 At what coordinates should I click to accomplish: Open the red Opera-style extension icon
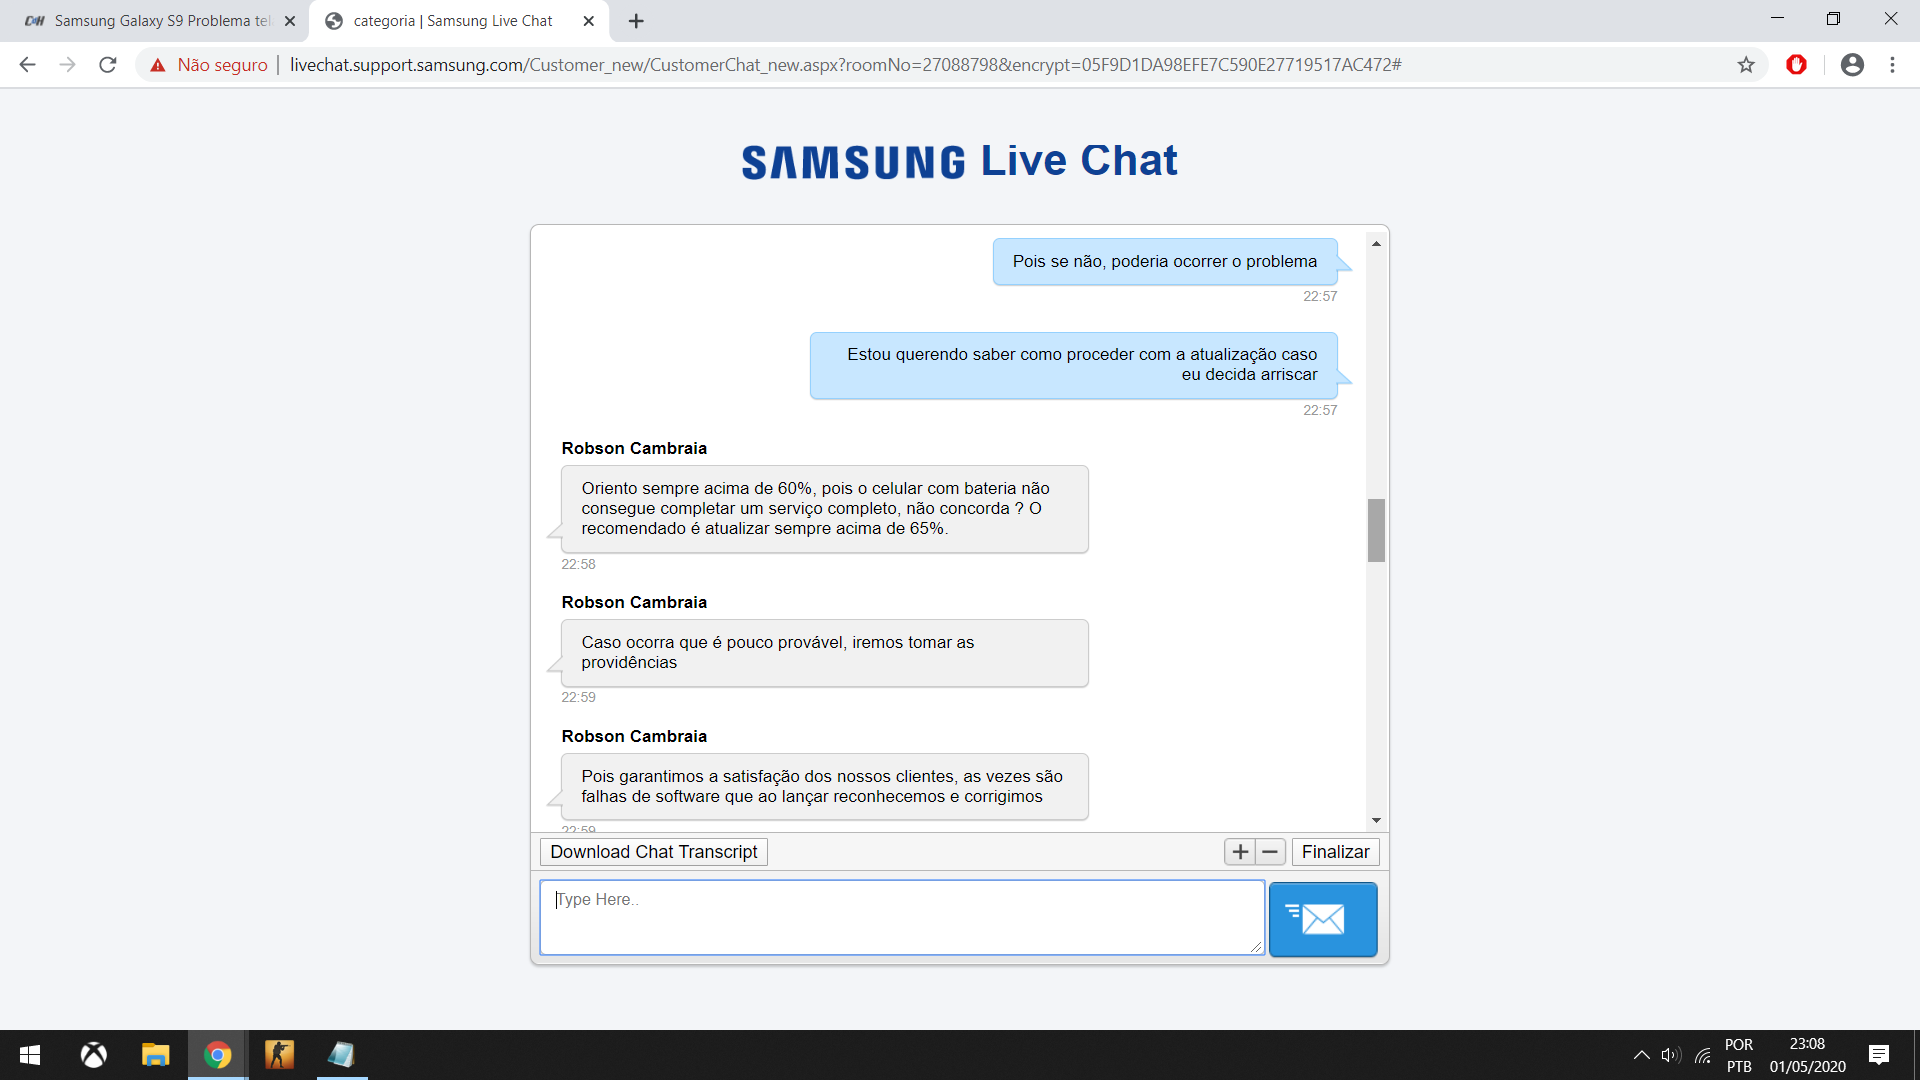[1797, 65]
